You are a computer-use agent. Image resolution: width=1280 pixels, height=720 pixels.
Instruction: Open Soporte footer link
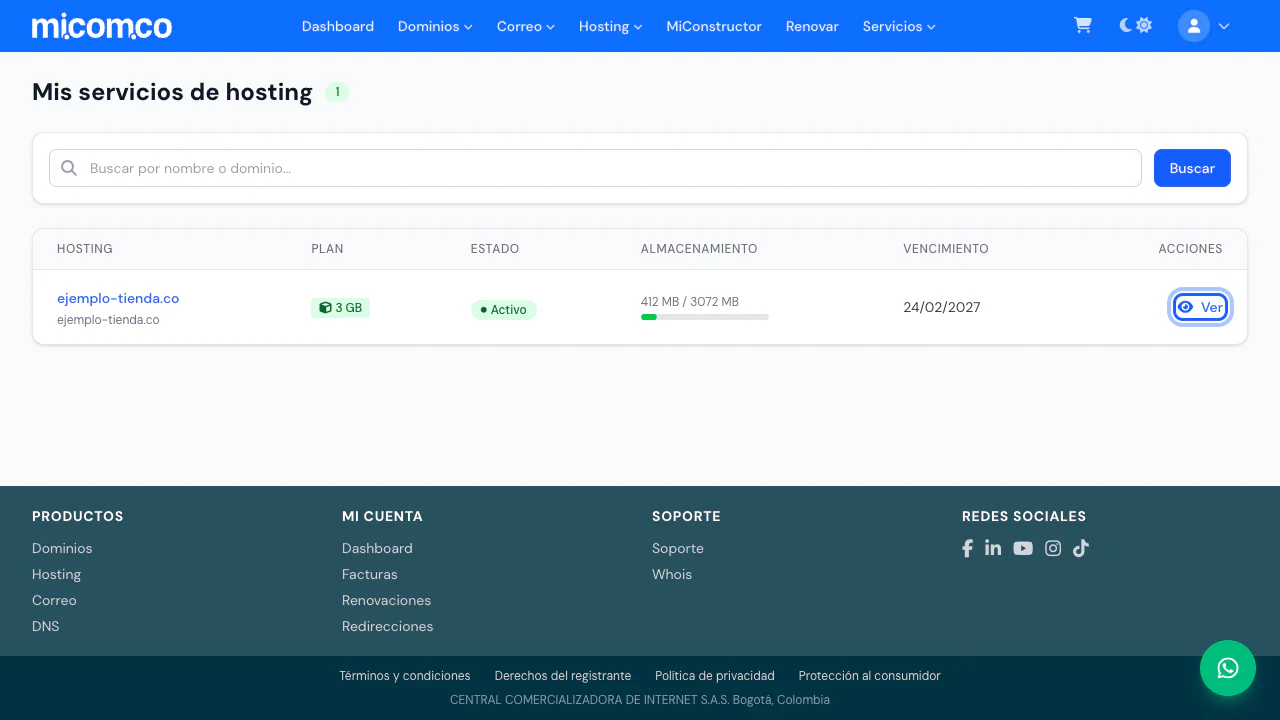pyautogui.click(x=678, y=548)
